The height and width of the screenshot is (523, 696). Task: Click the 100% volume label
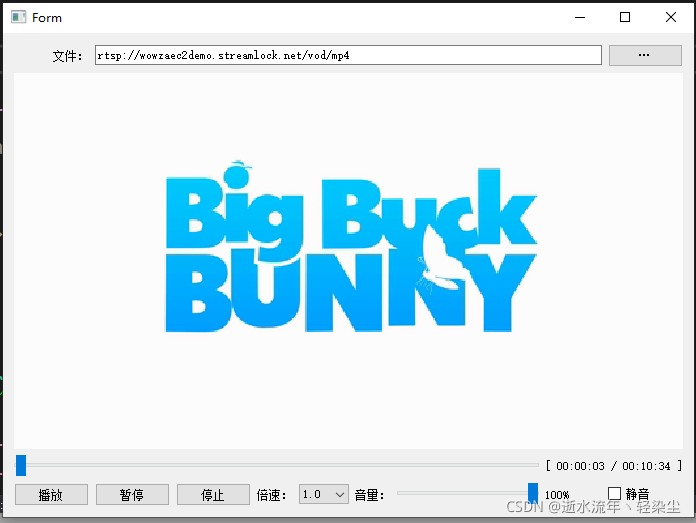[x=557, y=495]
